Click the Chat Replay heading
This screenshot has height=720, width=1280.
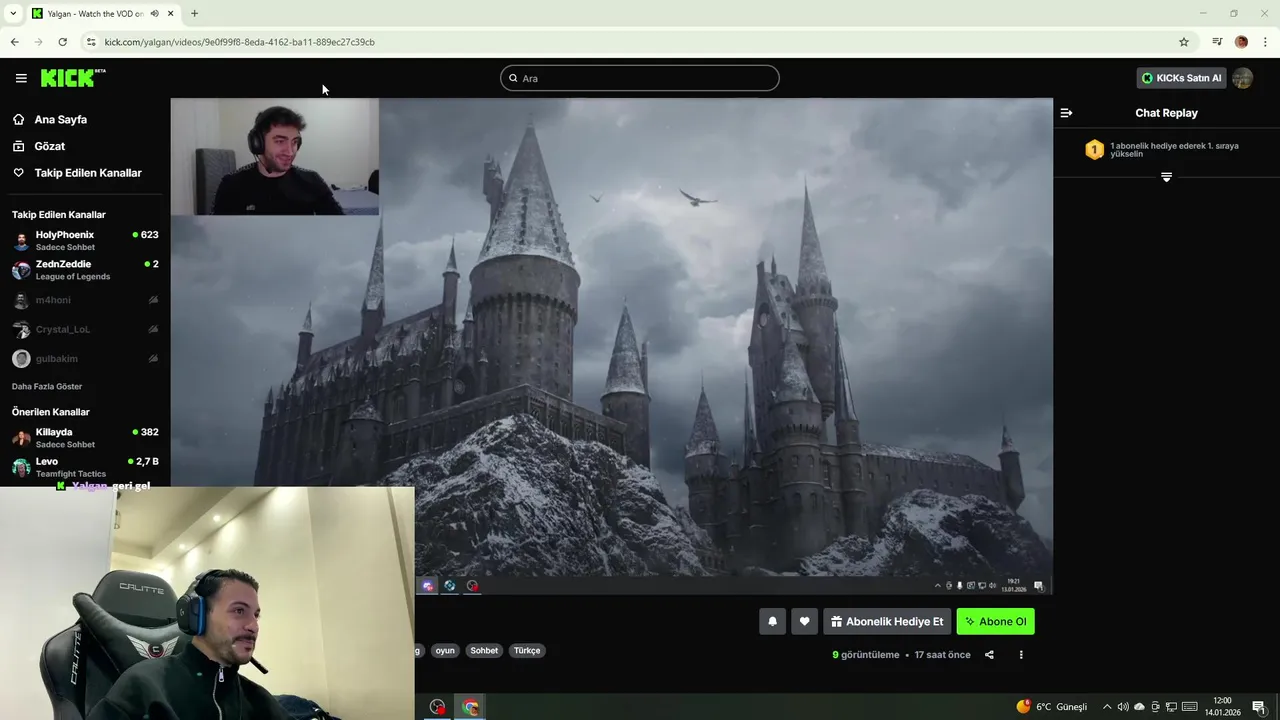(1166, 113)
